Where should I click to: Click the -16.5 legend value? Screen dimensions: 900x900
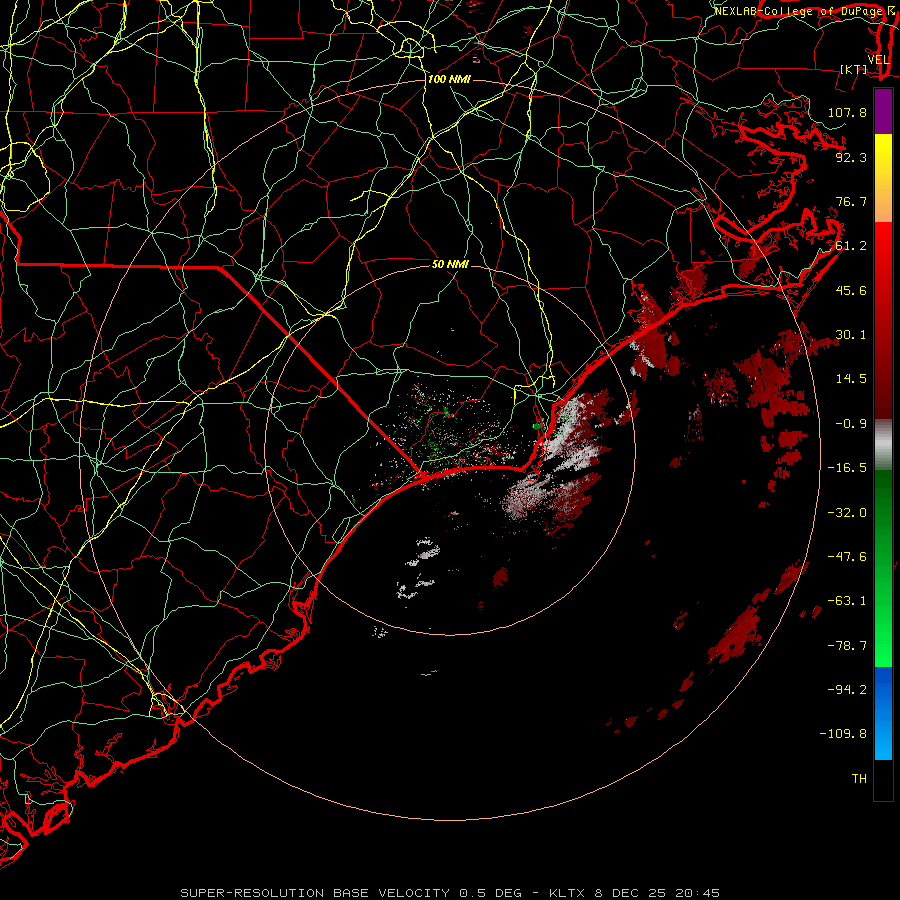pos(847,468)
